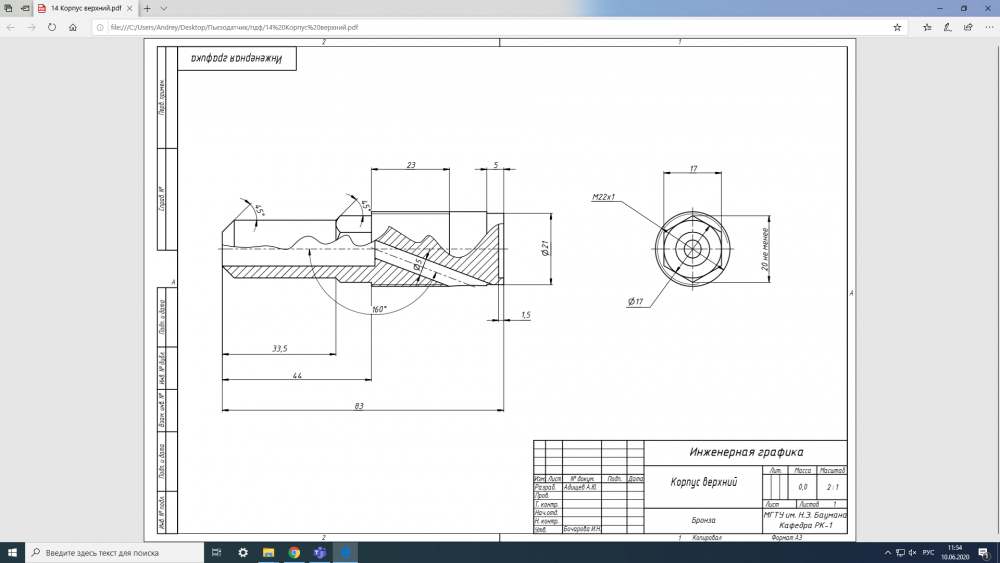The image size is (1000, 563).
Task: Share this page
Action: [968, 27]
